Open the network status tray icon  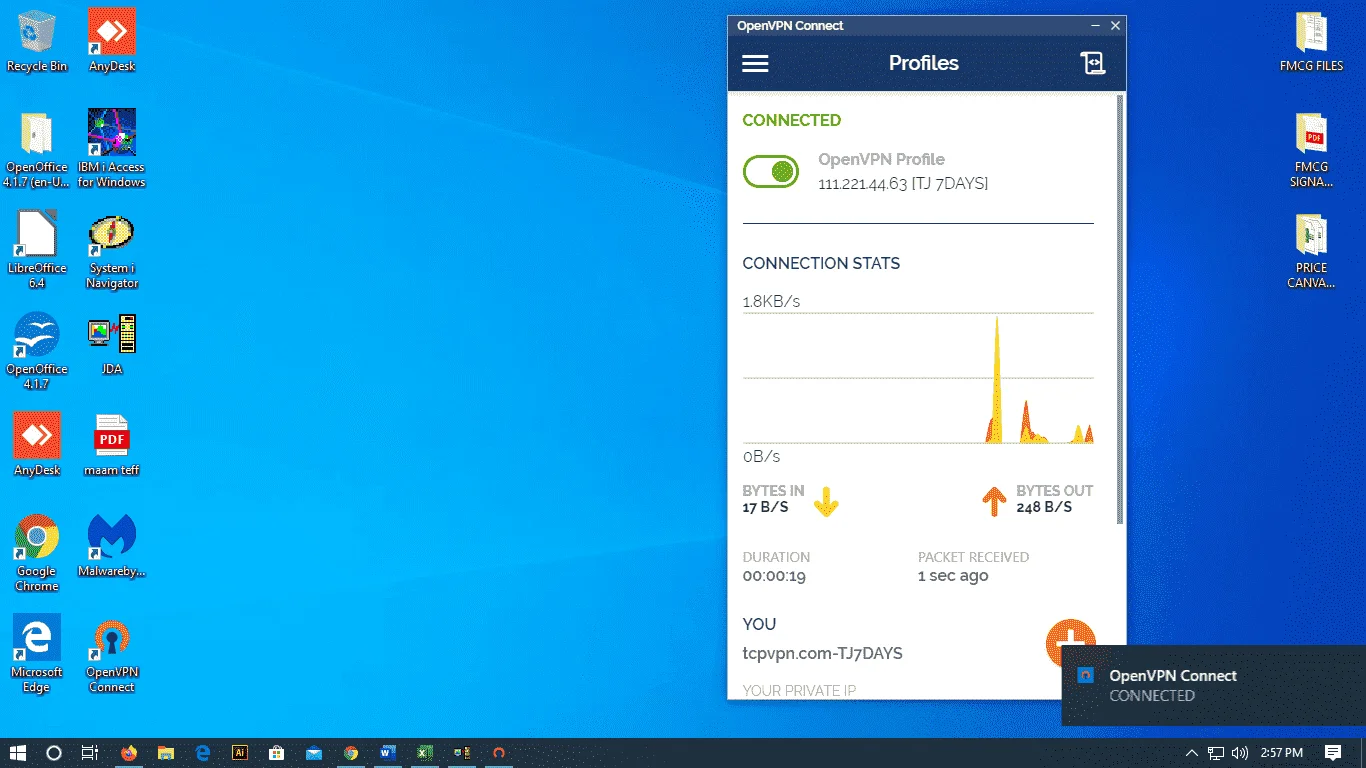tap(1216, 753)
